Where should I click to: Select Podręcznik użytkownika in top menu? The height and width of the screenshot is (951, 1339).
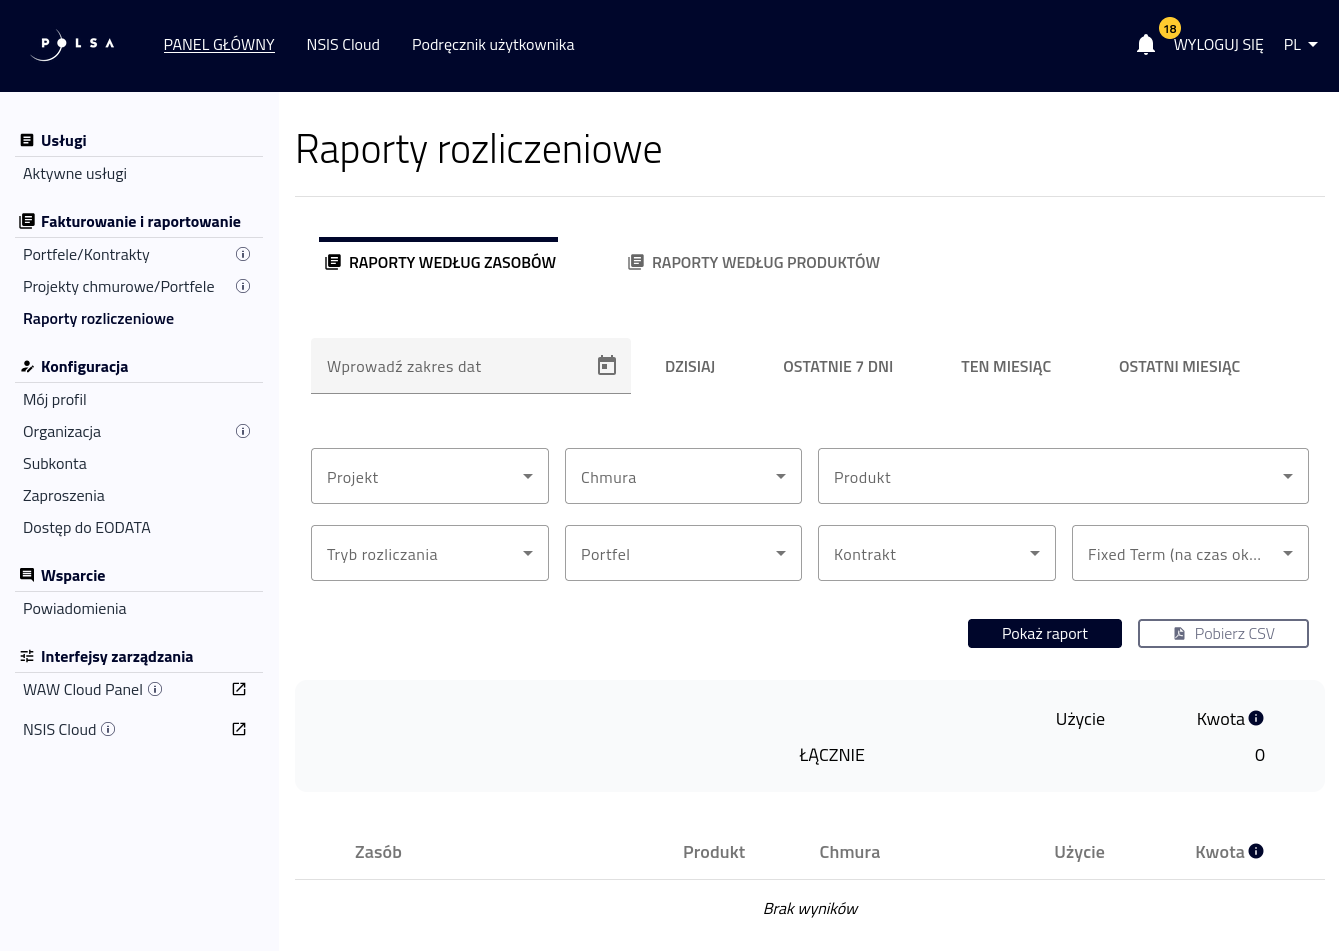(x=493, y=45)
